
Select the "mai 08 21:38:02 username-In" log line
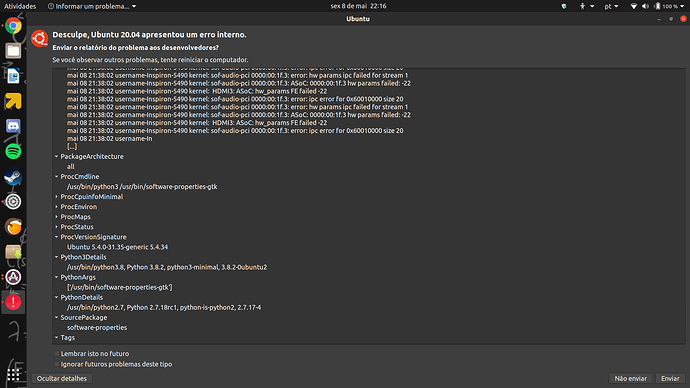pos(110,139)
